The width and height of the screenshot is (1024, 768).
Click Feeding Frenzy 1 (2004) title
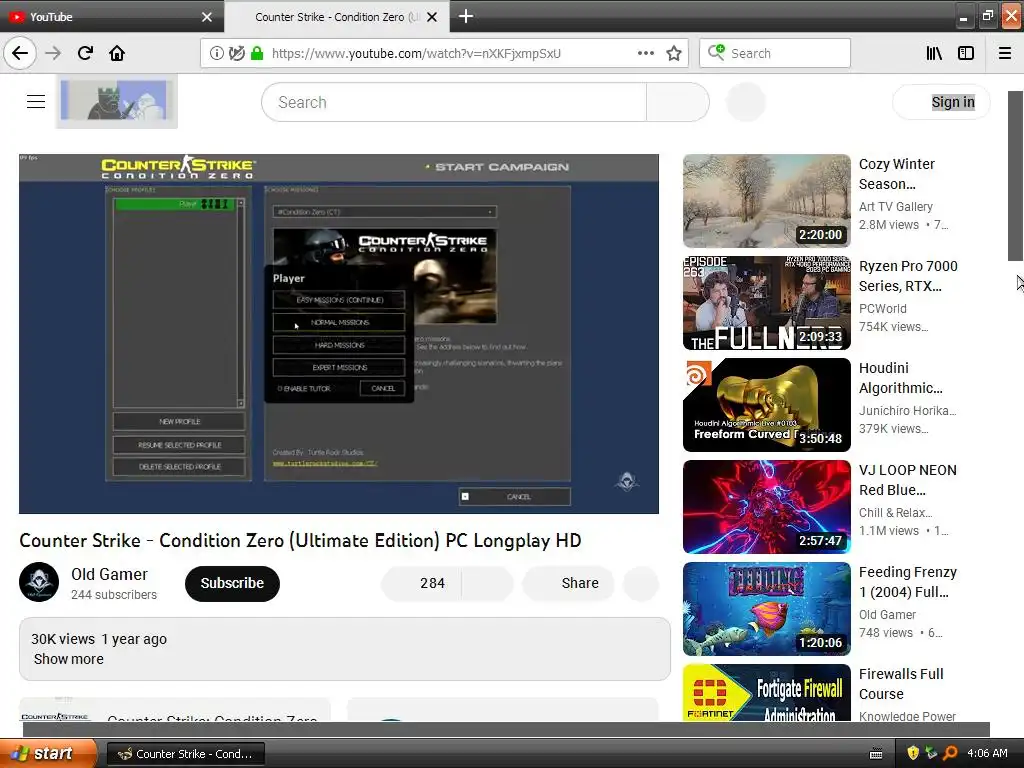[908, 581]
